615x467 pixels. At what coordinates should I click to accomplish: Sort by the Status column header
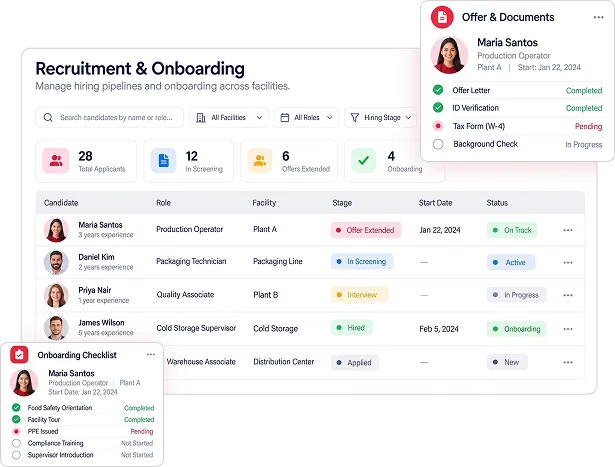click(497, 203)
